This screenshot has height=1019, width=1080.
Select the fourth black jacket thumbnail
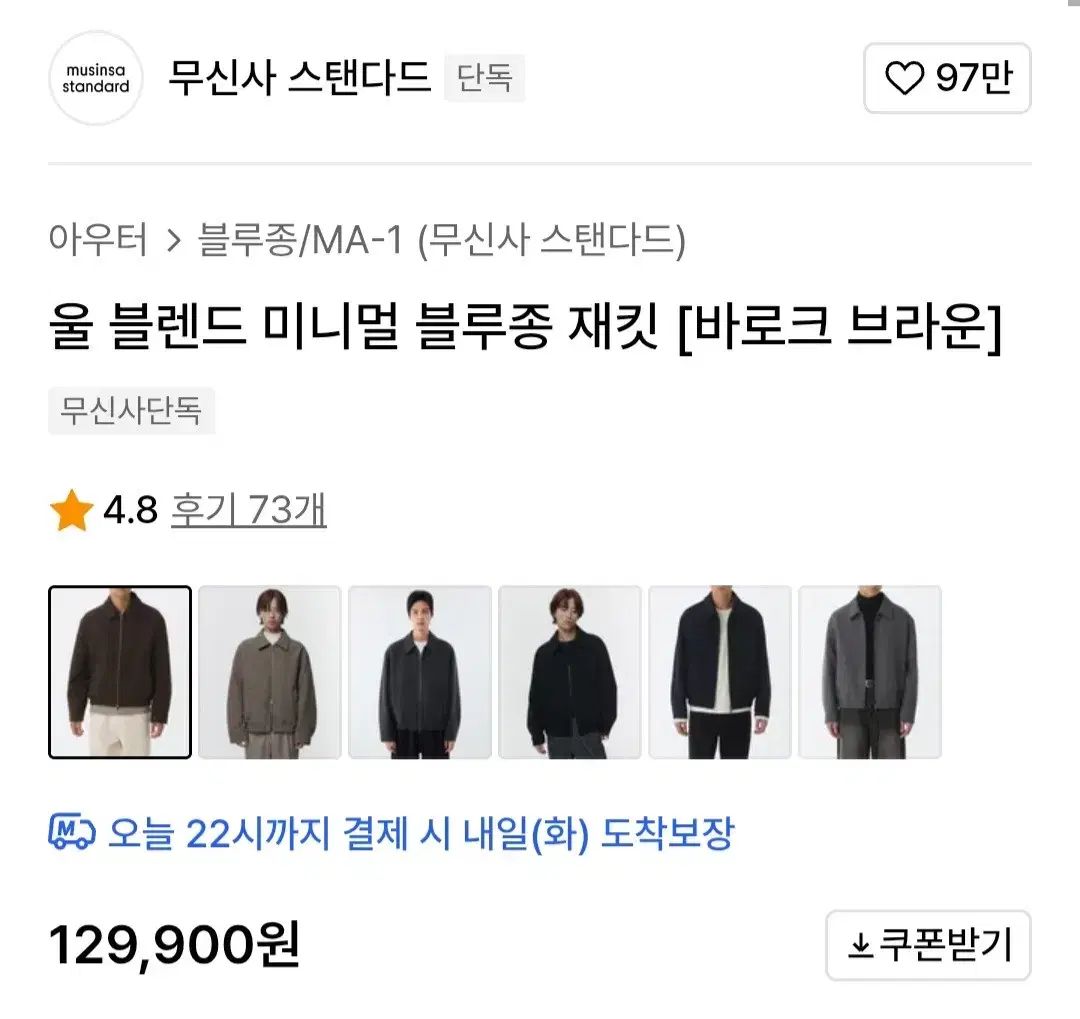pos(570,672)
